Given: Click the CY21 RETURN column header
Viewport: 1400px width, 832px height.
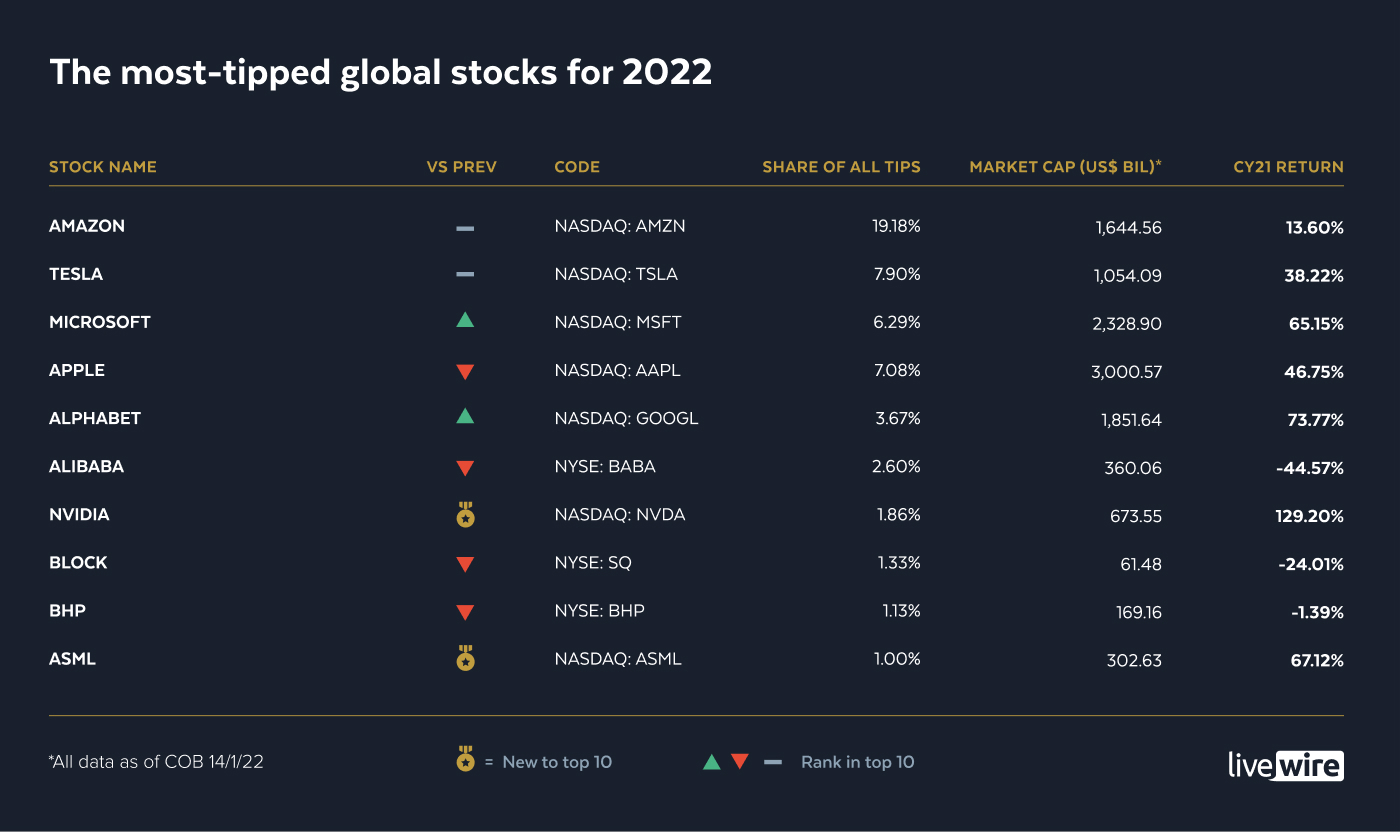Looking at the screenshot, I should point(1288,167).
